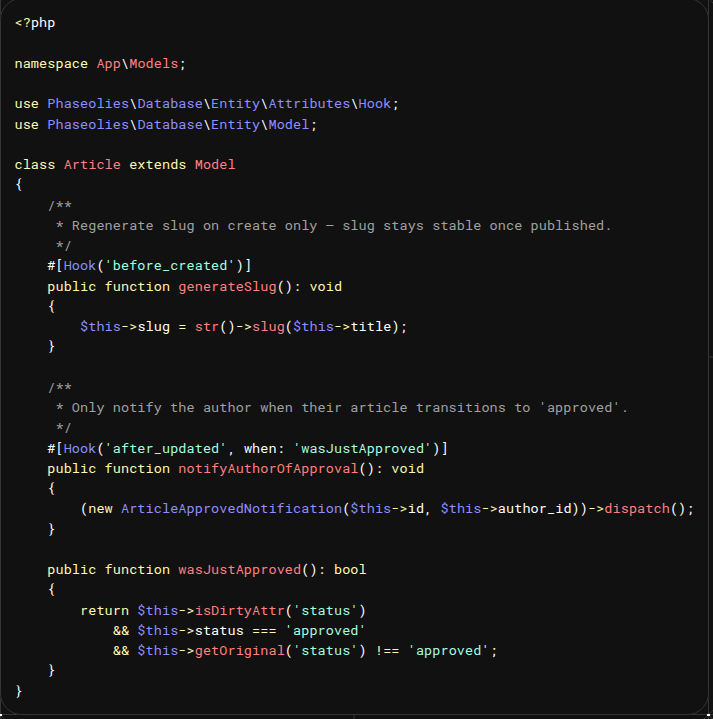Click the 'notifyAuthorOfApproval' method name
Screen dimensions: 713x719
pyautogui.click(x=268, y=469)
